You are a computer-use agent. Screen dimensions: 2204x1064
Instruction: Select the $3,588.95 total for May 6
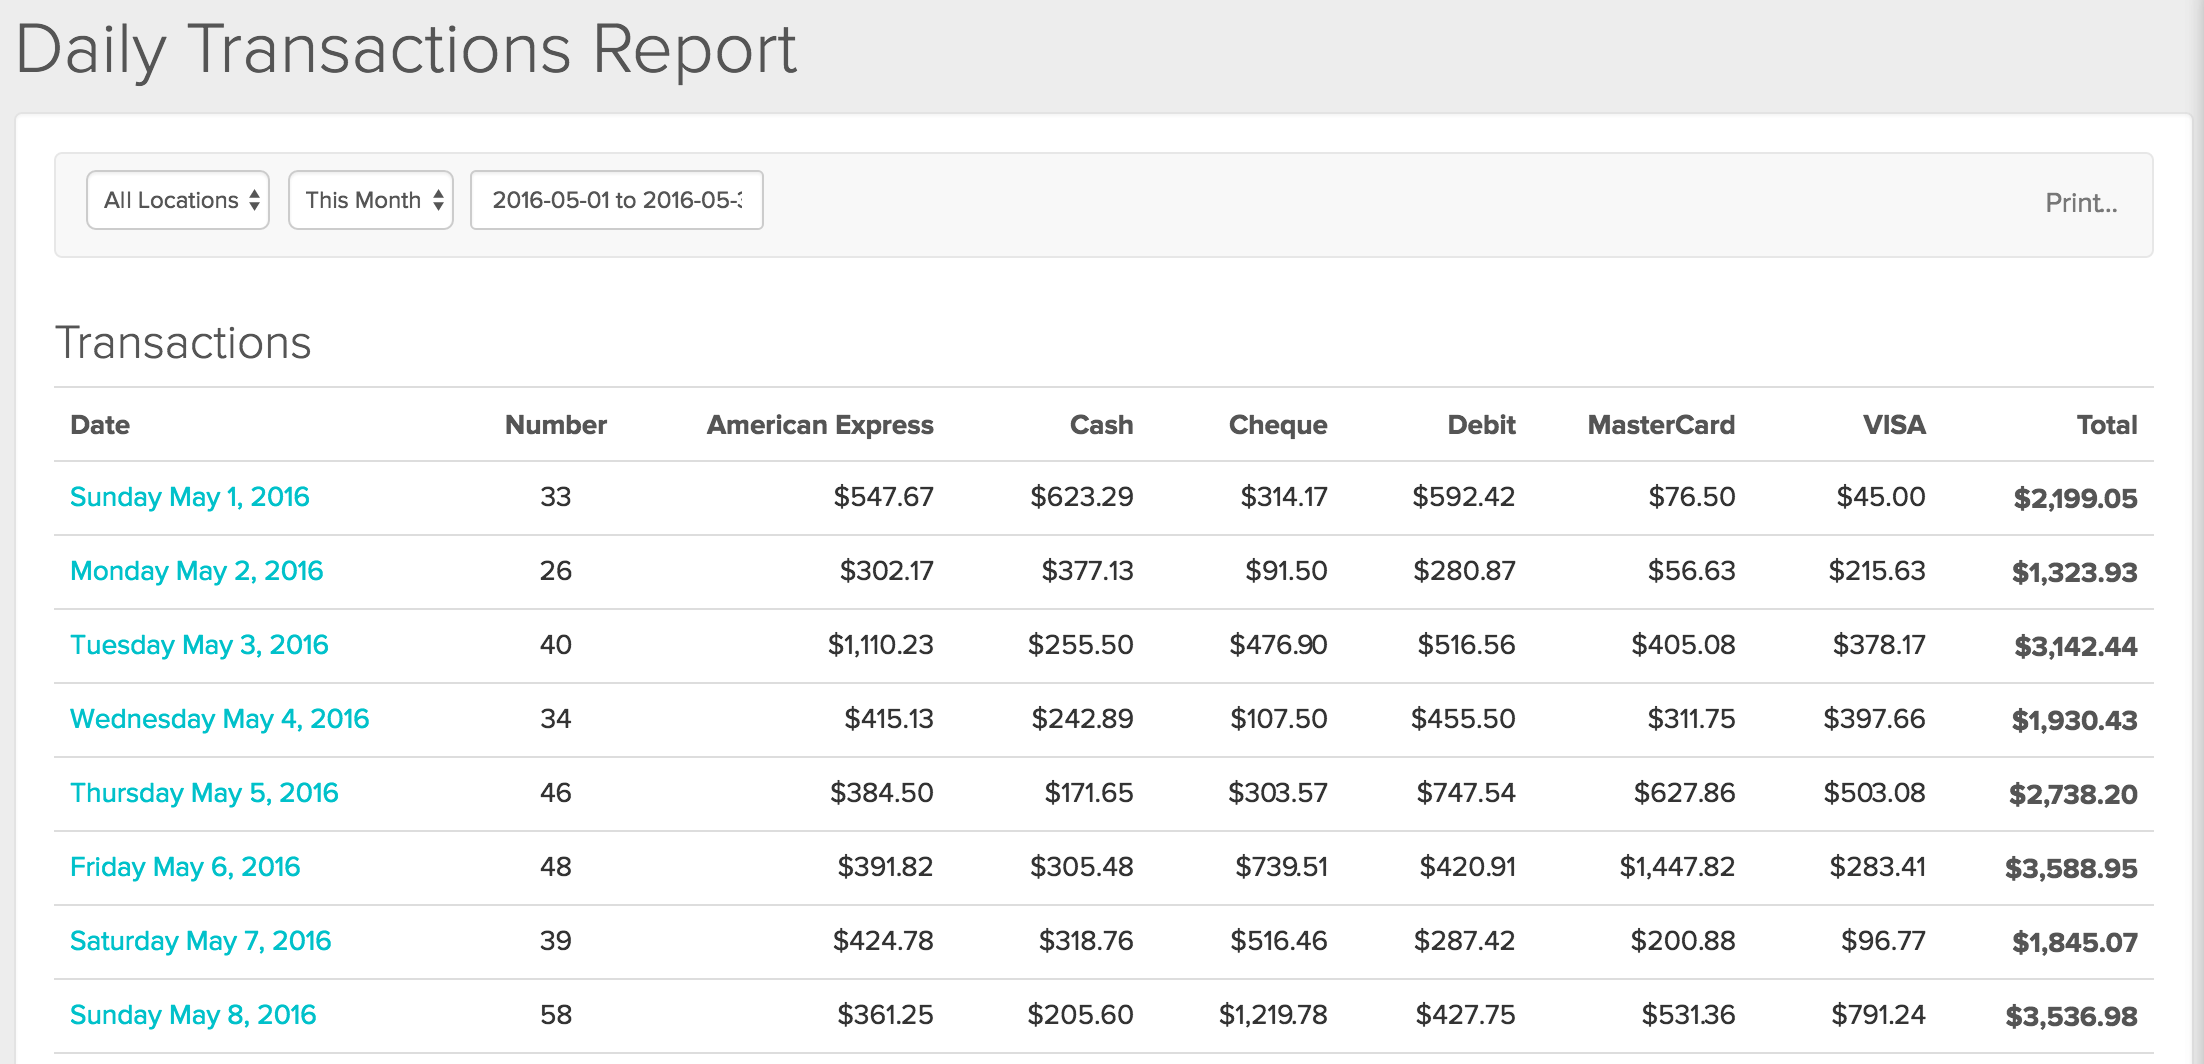pos(2071,868)
